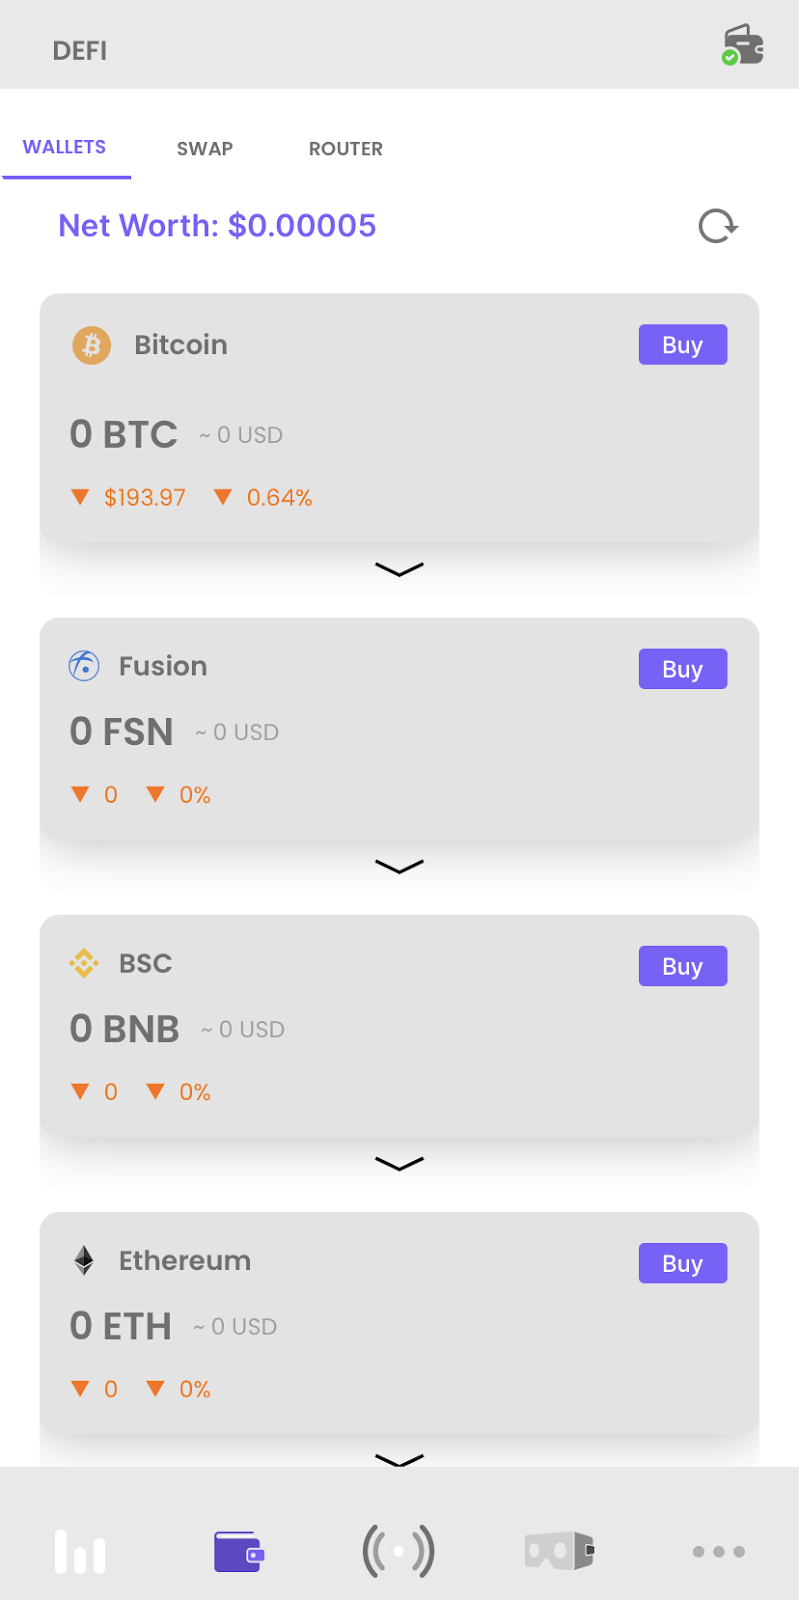Switch to the SWAP tab
The width and height of the screenshot is (799, 1600).
205,149
